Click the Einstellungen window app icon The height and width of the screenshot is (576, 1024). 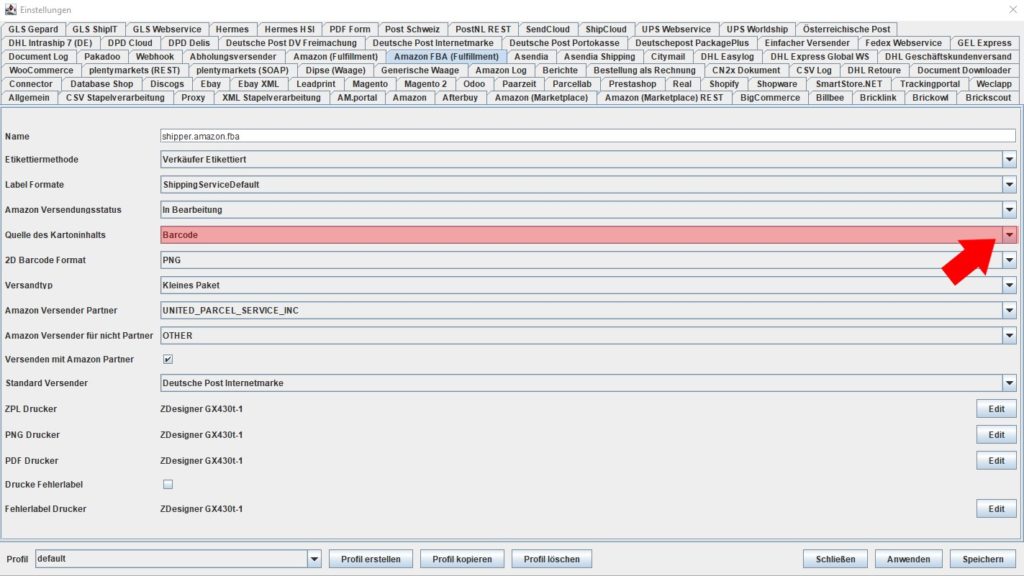10,9
